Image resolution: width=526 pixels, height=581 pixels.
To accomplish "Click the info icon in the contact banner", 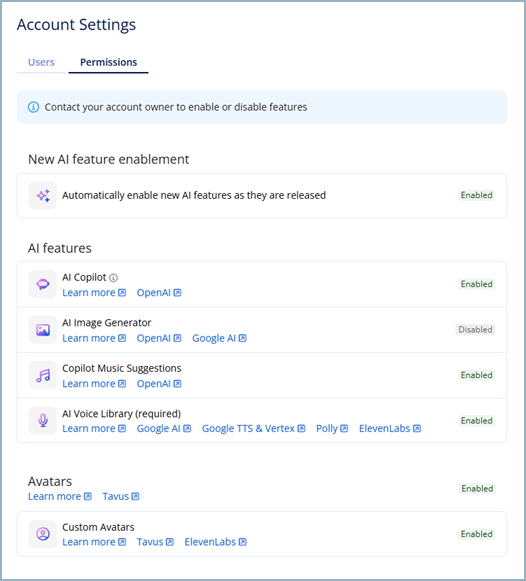I will tap(33, 107).
